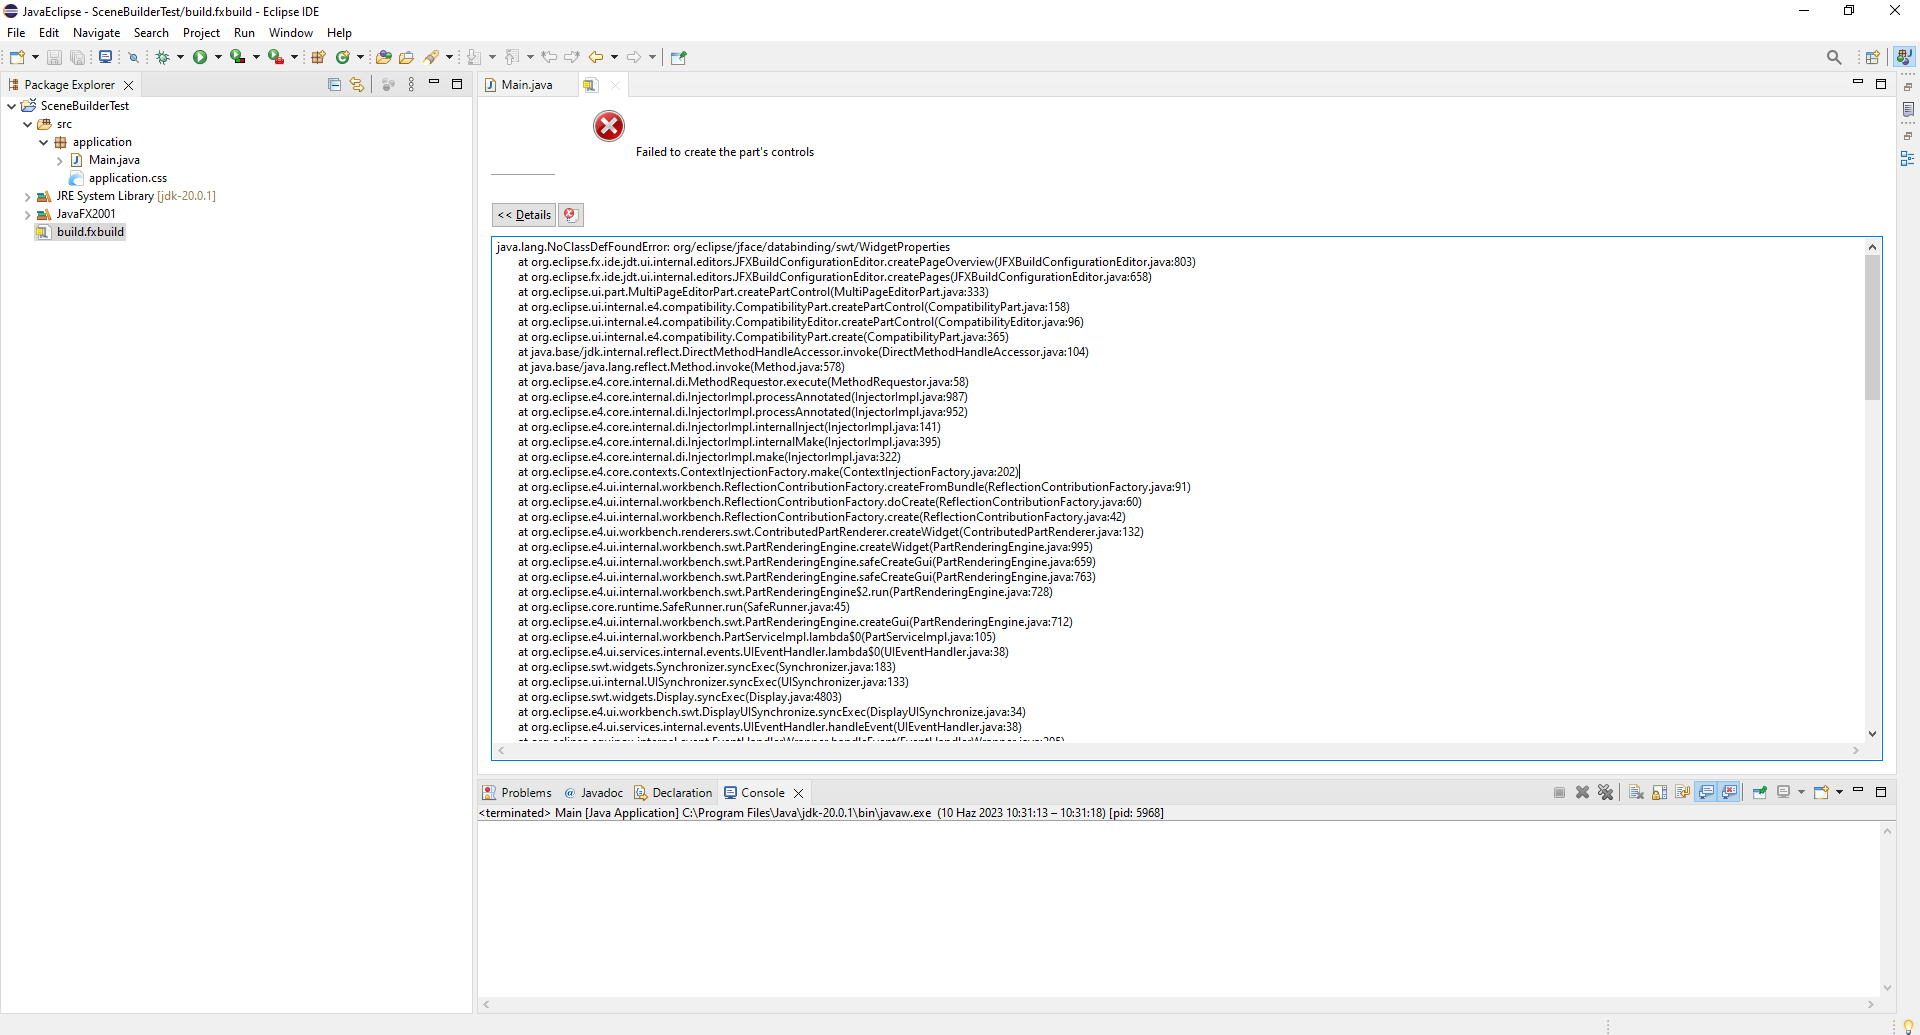Image resolution: width=1920 pixels, height=1035 pixels.
Task: Click the Open Perspective icon
Action: pyautogui.click(x=1873, y=57)
